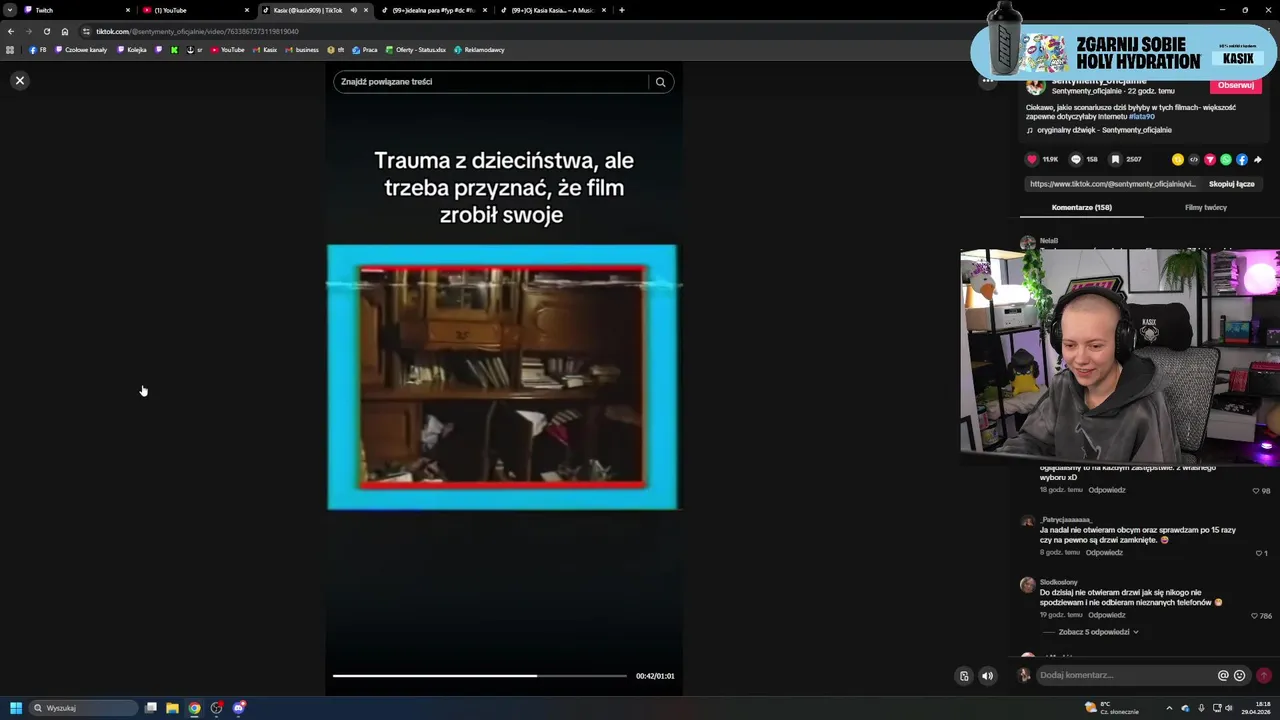
Task: Open Chrome from the taskbar
Action: 194,708
